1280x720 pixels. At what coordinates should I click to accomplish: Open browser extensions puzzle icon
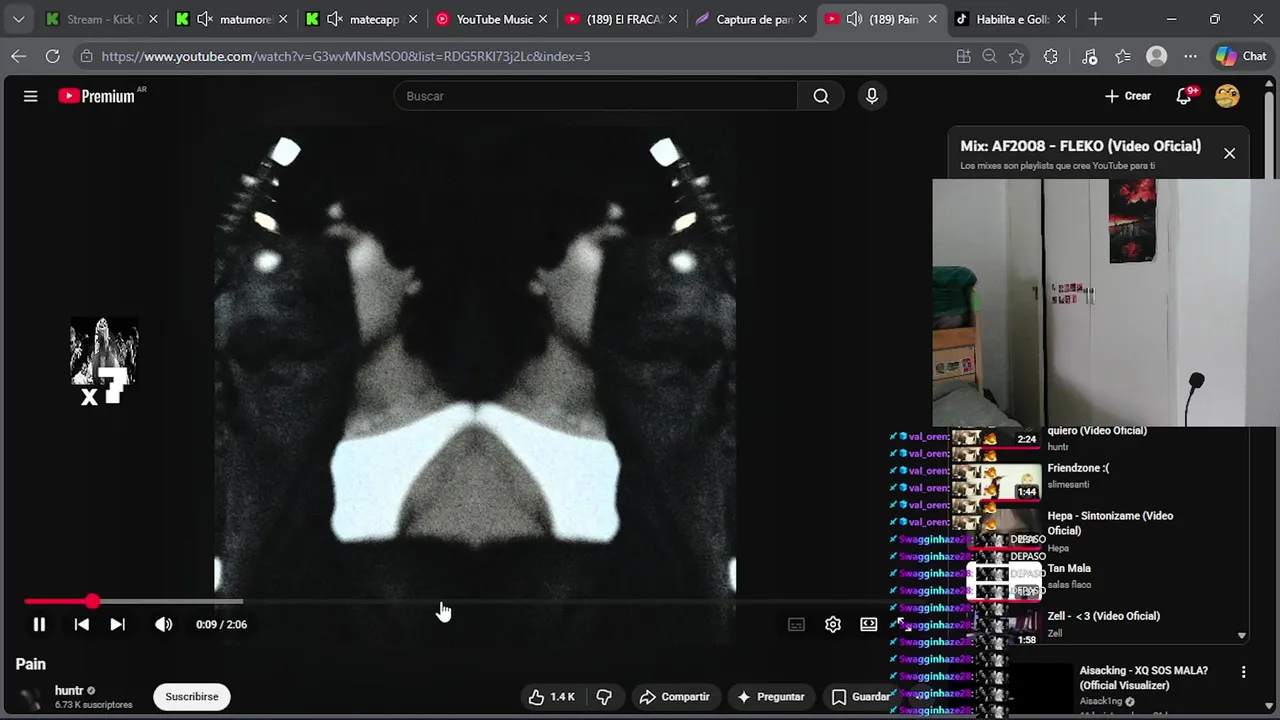pos(1050,56)
